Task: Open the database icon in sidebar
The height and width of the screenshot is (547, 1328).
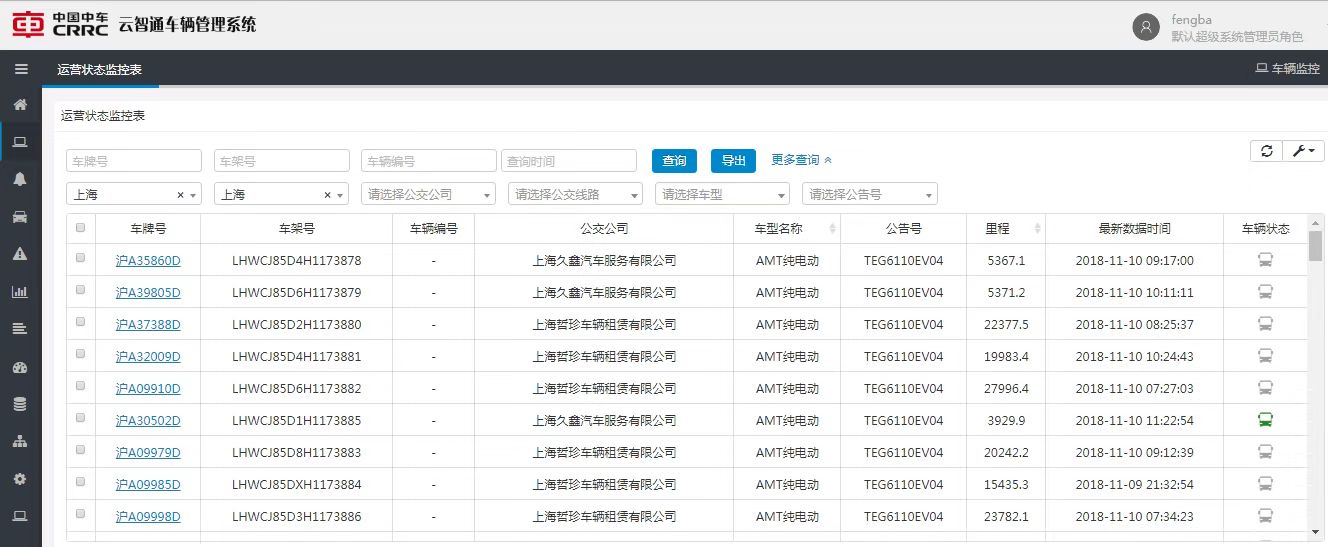Action: point(20,404)
